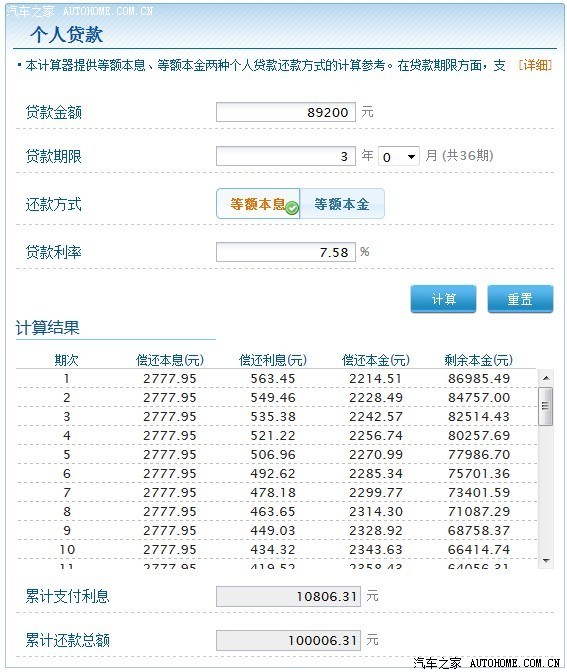Click the 个人贷款 page title
This screenshot has width=567, height=672.
coord(66,34)
